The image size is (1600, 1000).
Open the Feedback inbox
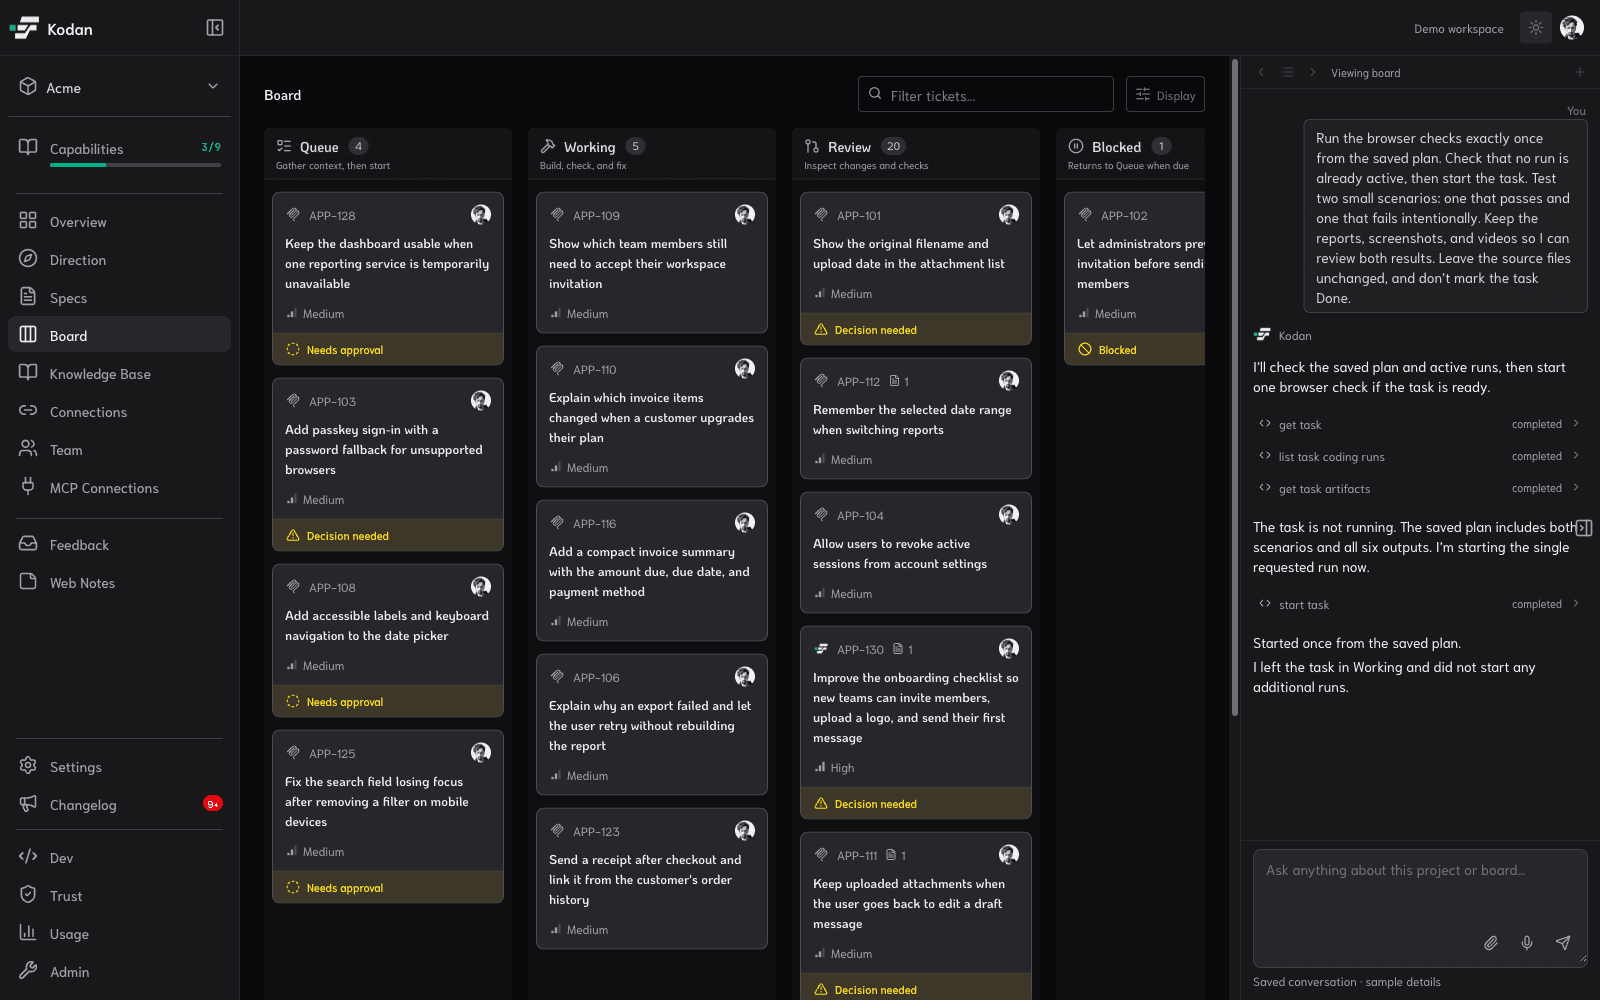click(120, 544)
